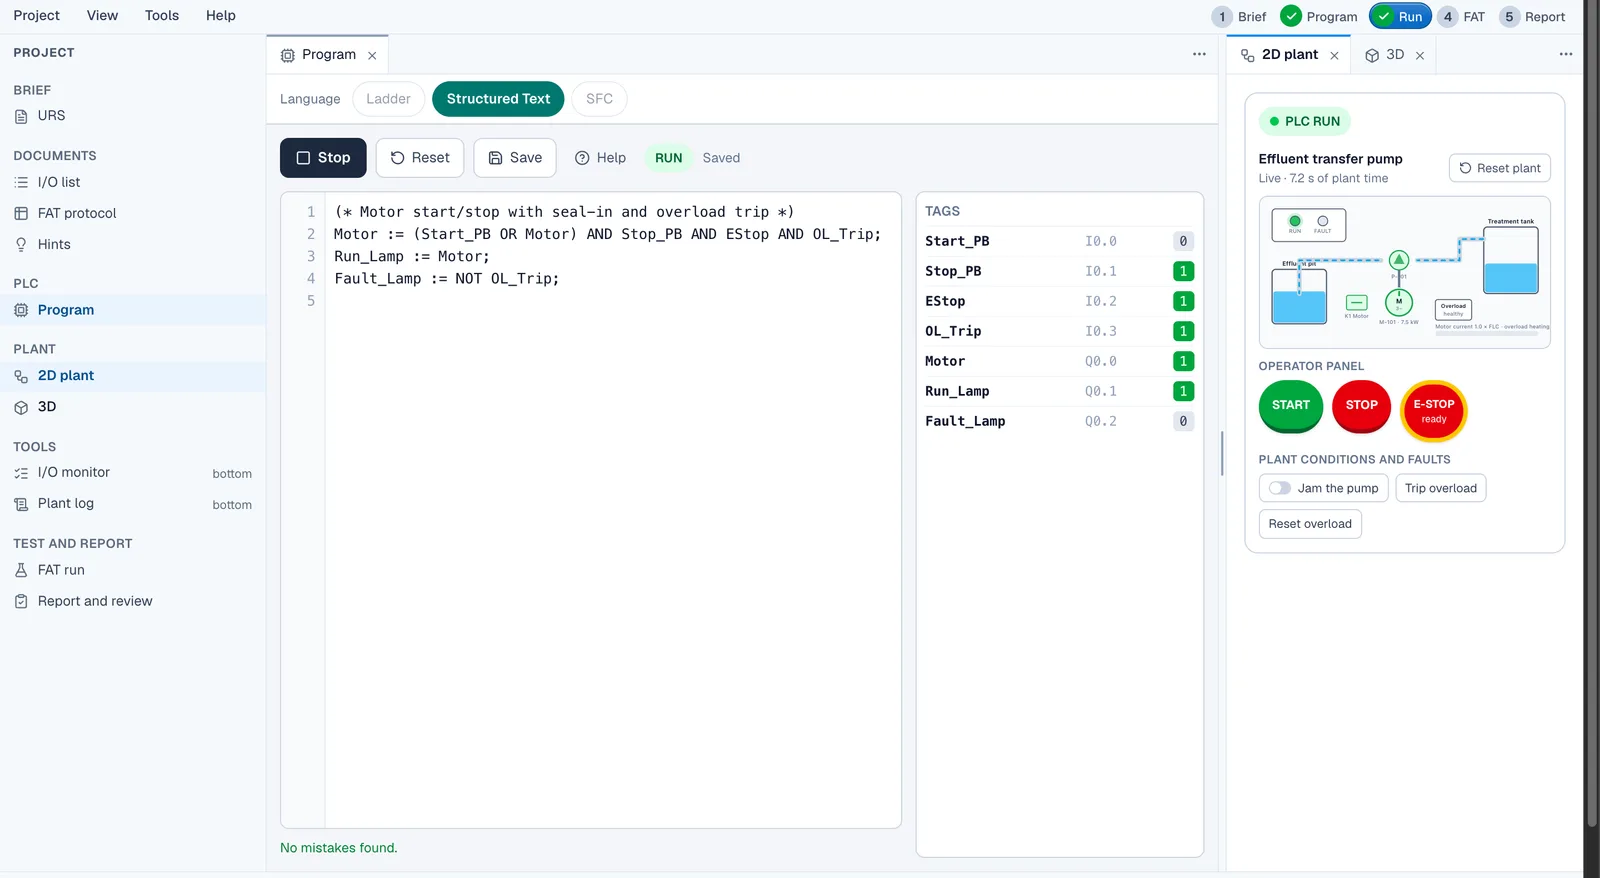Viewport: 1600px width, 878px height.
Task: Open the Tools menu
Action: click(162, 16)
